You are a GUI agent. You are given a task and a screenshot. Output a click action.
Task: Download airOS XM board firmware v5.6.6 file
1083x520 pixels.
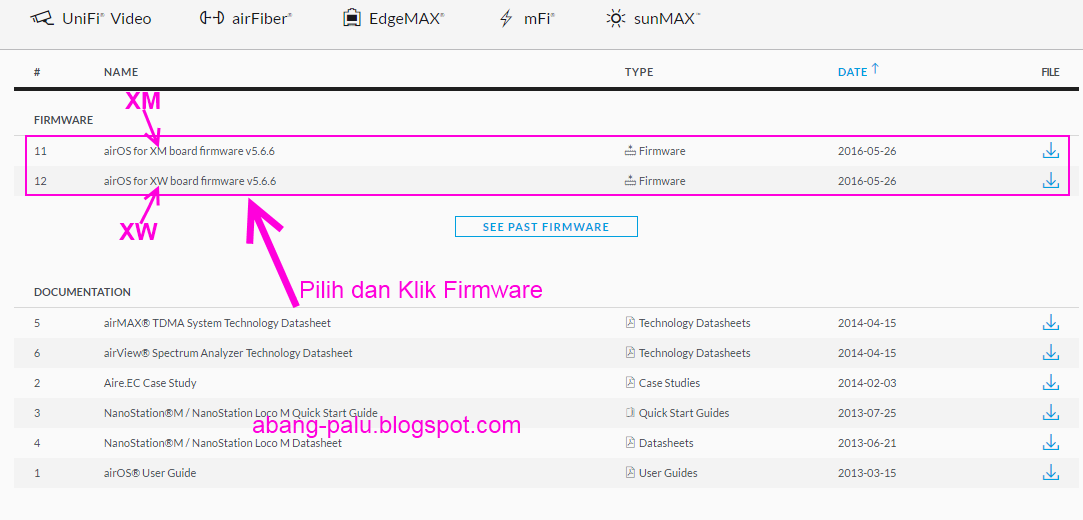(1050, 151)
